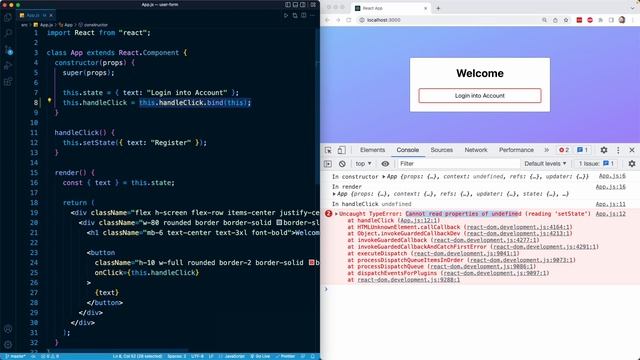Switch to the Sources tab in DevTools
The width and height of the screenshot is (640, 360).
coord(442,150)
